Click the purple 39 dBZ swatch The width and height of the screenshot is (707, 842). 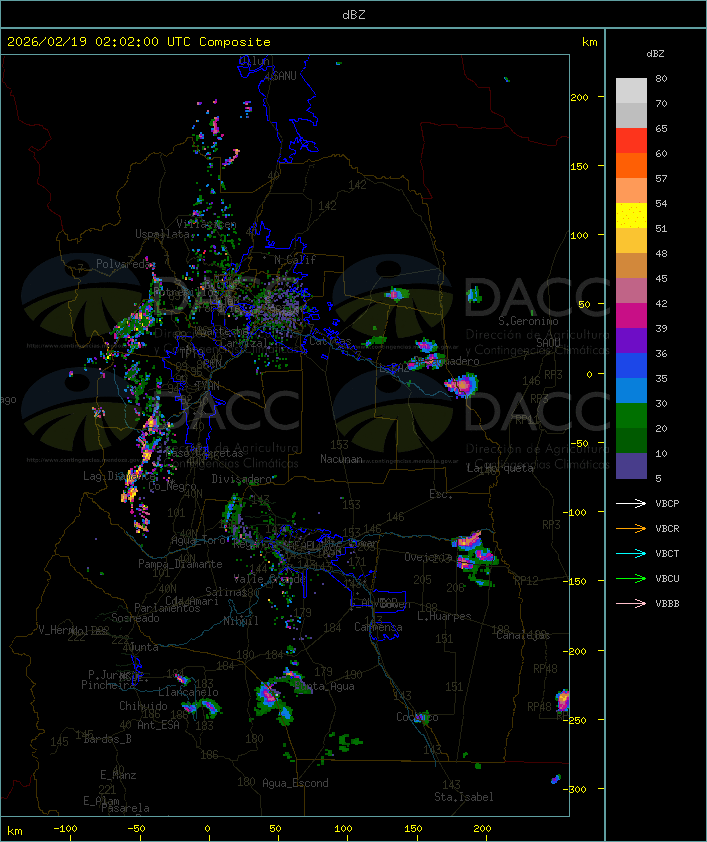click(x=631, y=340)
